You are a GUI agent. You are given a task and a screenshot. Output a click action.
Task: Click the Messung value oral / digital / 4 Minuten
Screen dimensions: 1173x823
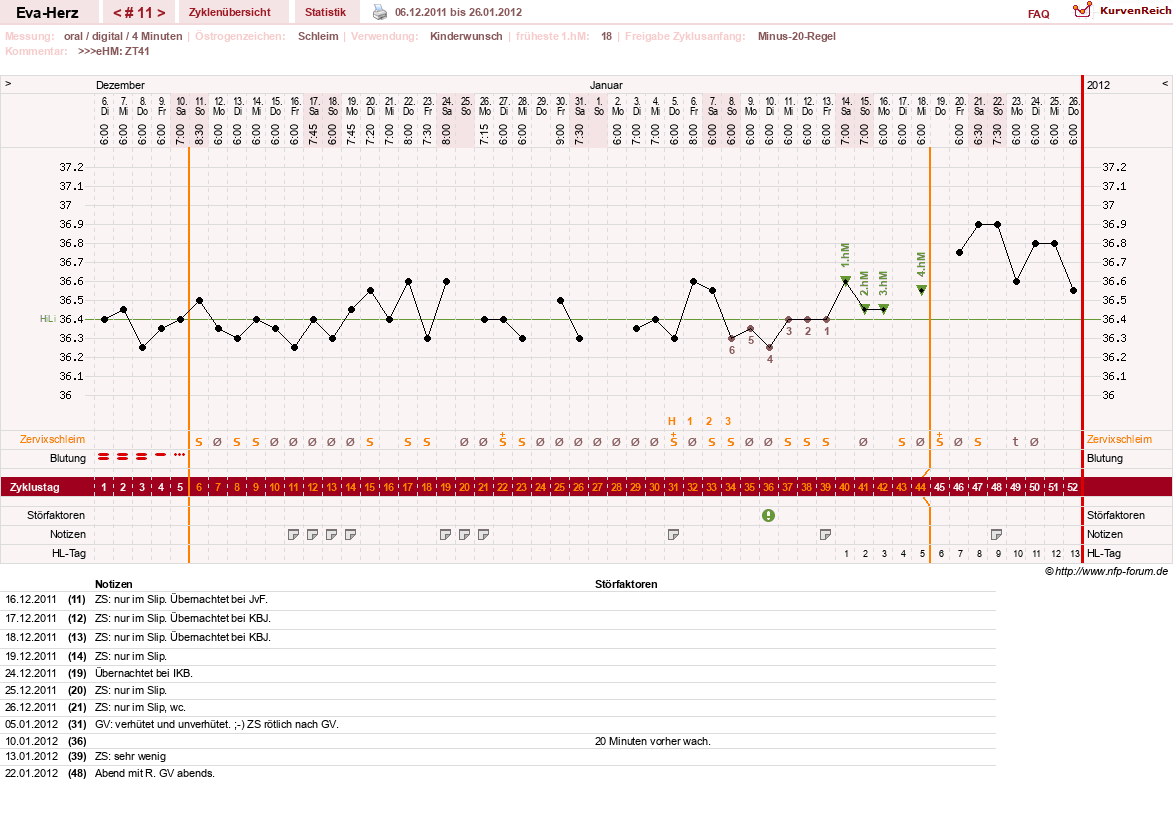[123, 36]
